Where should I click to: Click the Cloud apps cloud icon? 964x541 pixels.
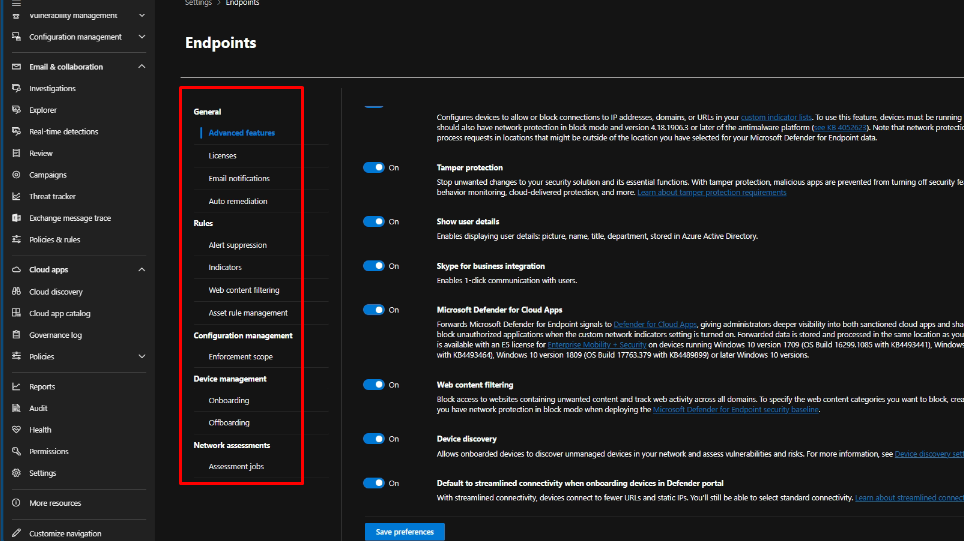pos(17,269)
